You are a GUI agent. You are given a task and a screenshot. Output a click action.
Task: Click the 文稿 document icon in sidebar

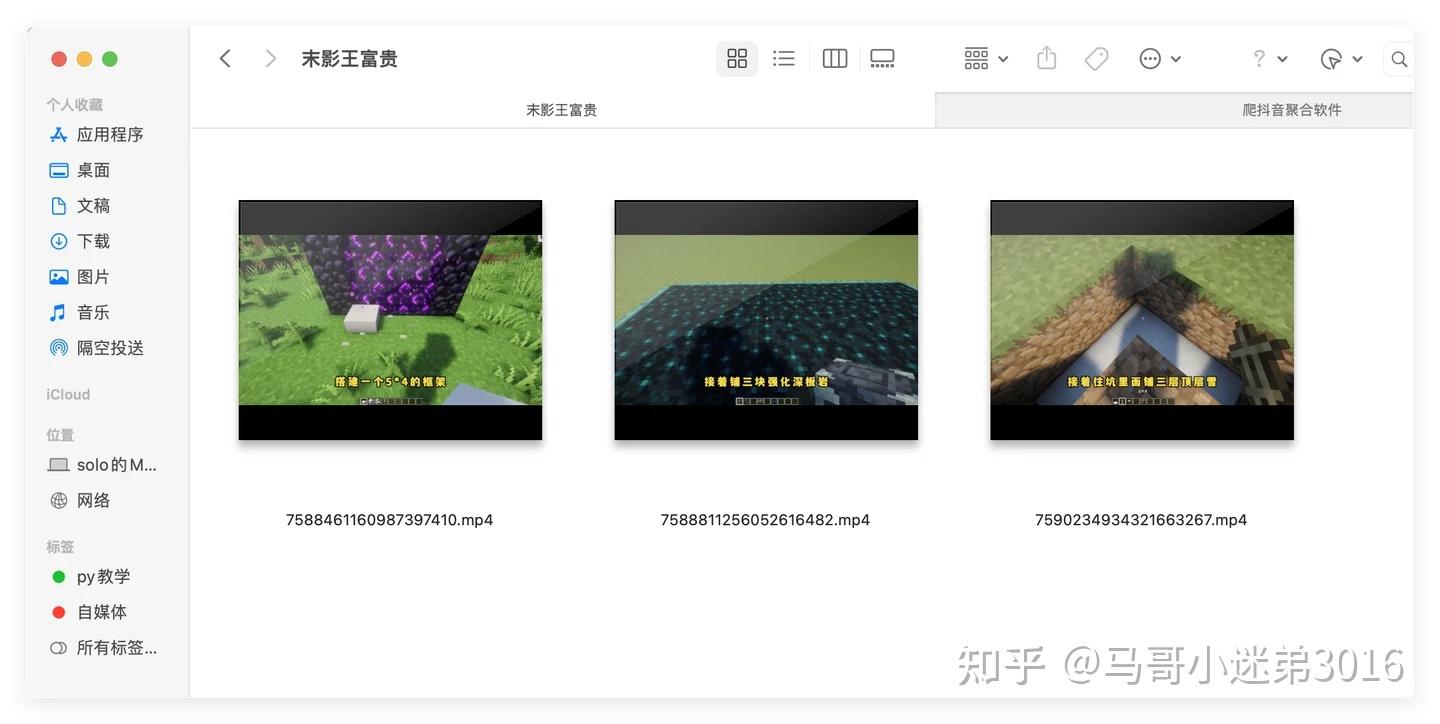pyautogui.click(x=59, y=205)
